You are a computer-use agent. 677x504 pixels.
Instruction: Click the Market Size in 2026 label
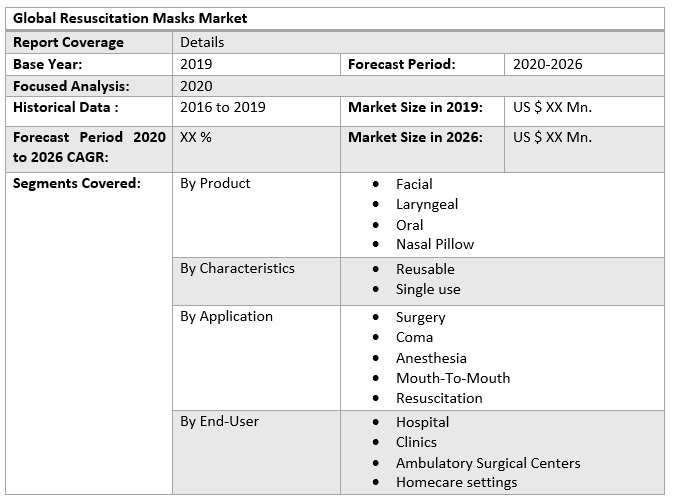click(x=415, y=137)
